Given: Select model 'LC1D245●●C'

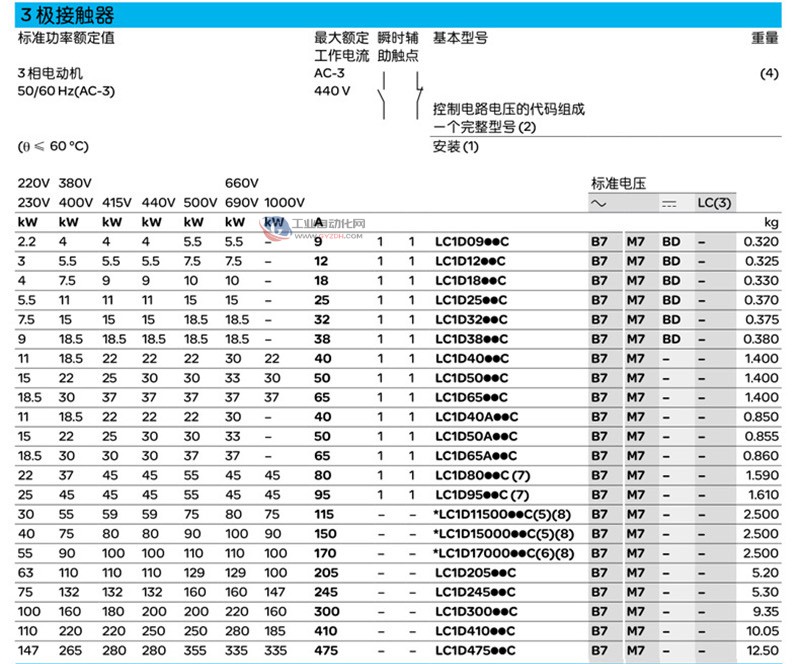Looking at the screenshot, I should 476,592.
